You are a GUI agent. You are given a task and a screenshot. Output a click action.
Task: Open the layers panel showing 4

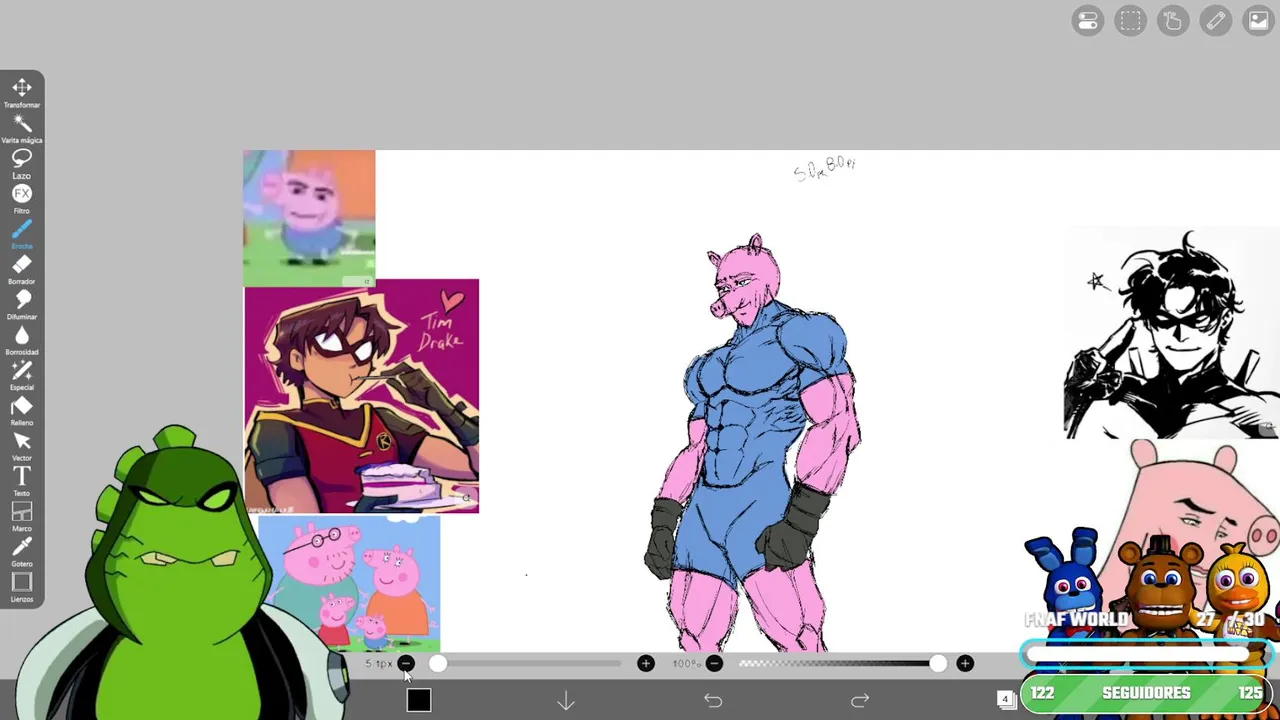coord(1006,700)
